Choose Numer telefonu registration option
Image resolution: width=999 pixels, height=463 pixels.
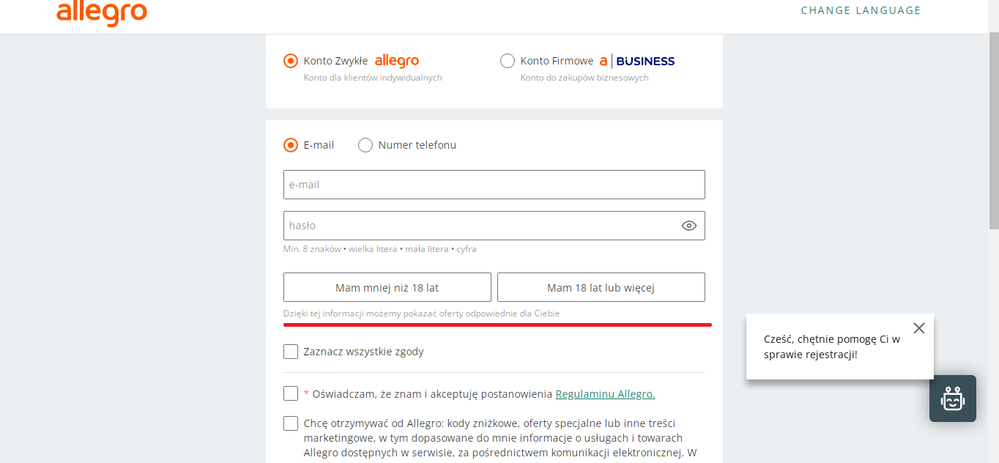365,145
